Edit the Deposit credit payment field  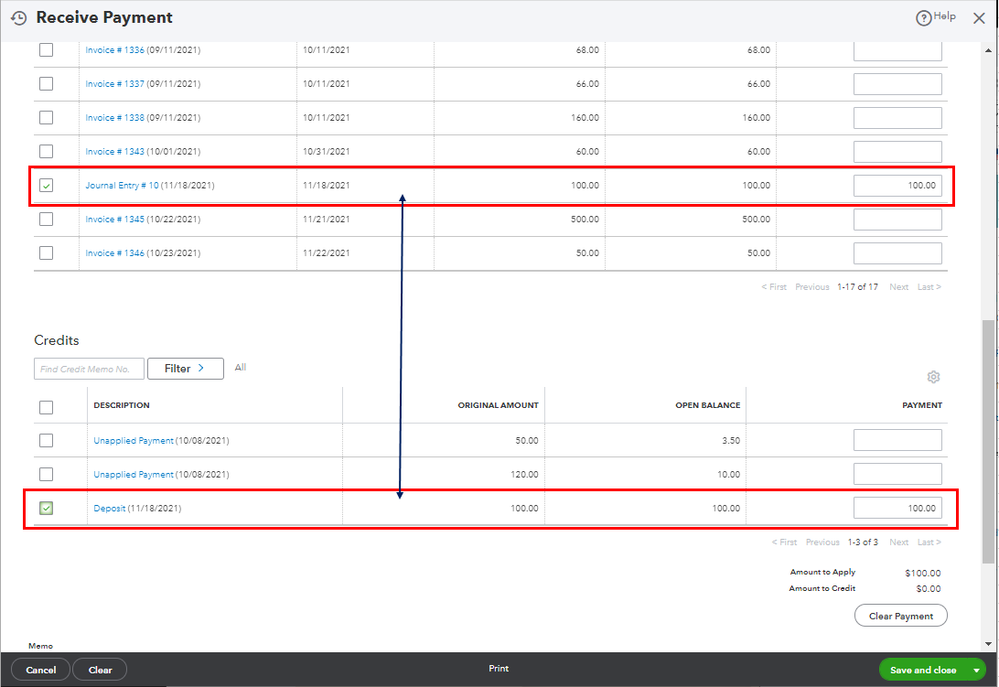click(x=897, y=508)
